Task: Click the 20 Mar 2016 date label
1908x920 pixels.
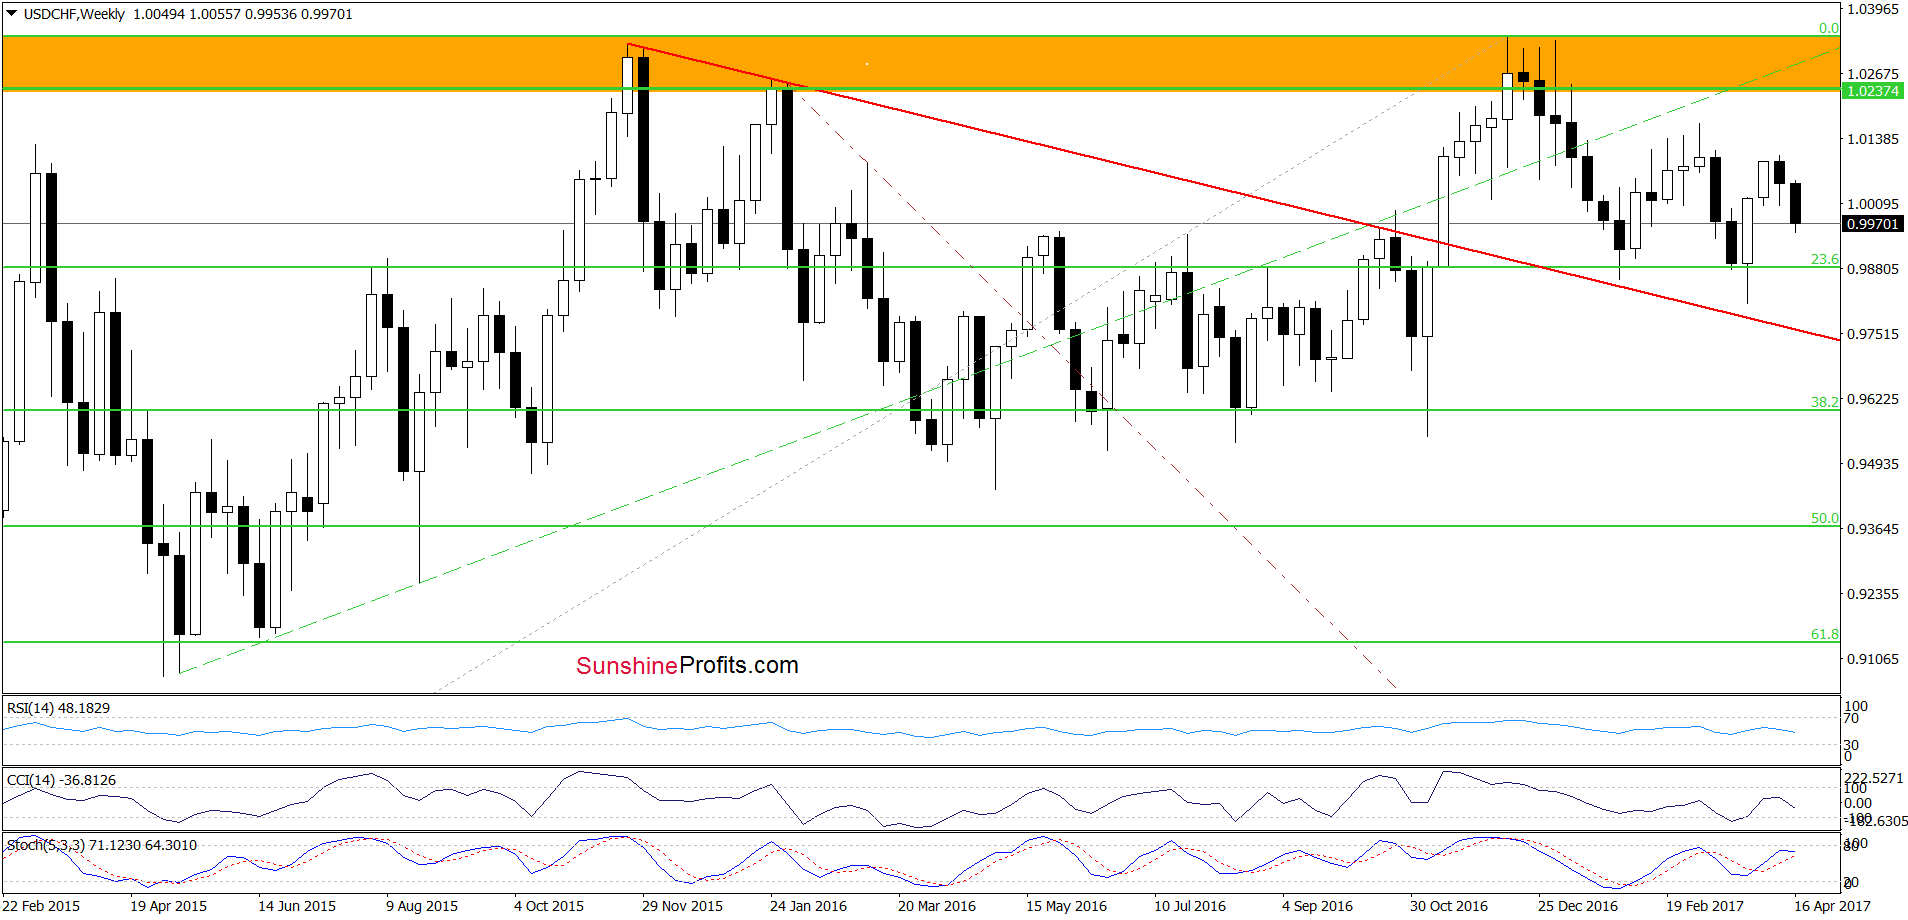Action: 937,906
